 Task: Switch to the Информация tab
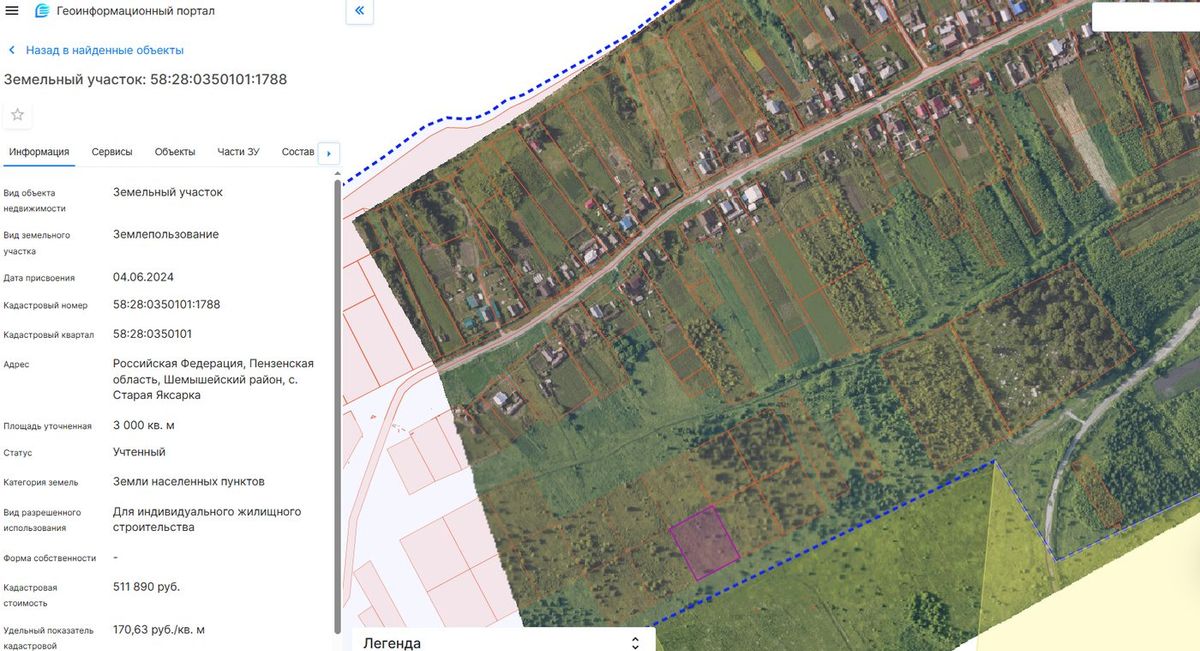(39, 152)
